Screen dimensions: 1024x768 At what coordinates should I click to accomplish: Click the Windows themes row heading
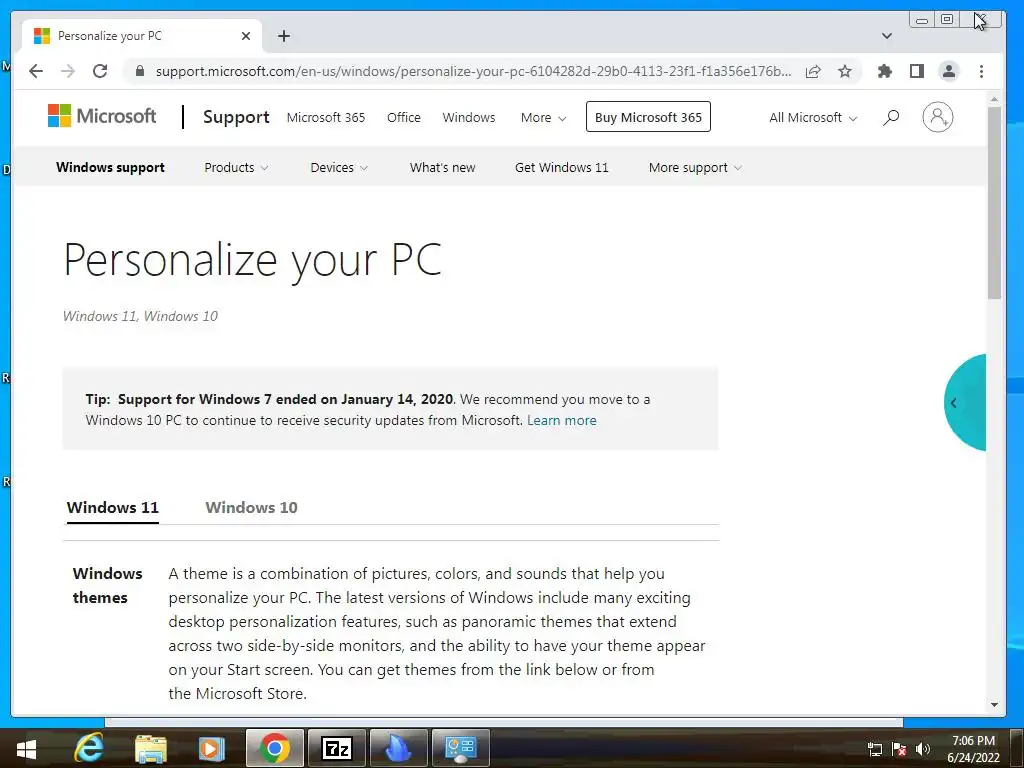(107, 585)
